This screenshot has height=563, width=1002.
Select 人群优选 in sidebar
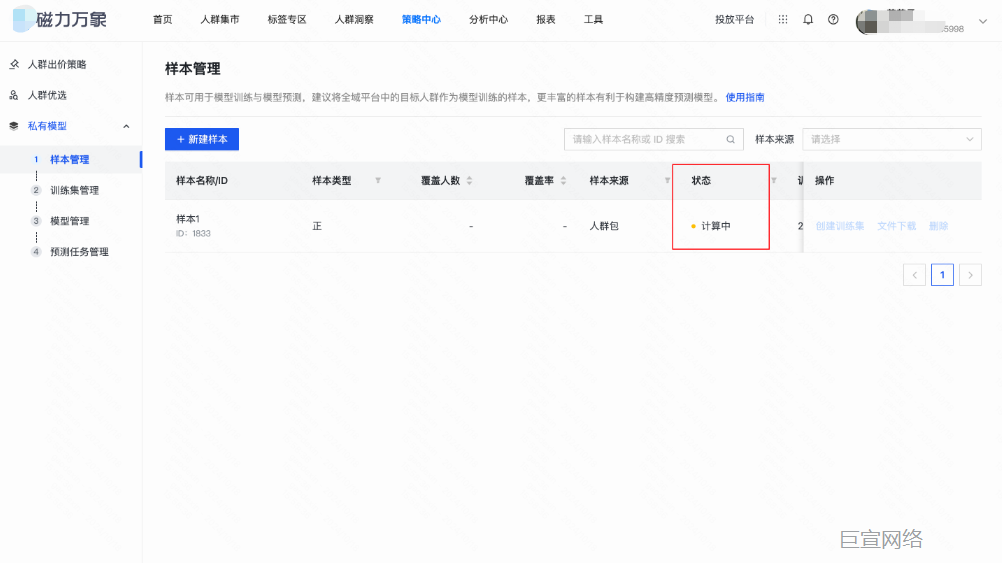pos(47,95)
